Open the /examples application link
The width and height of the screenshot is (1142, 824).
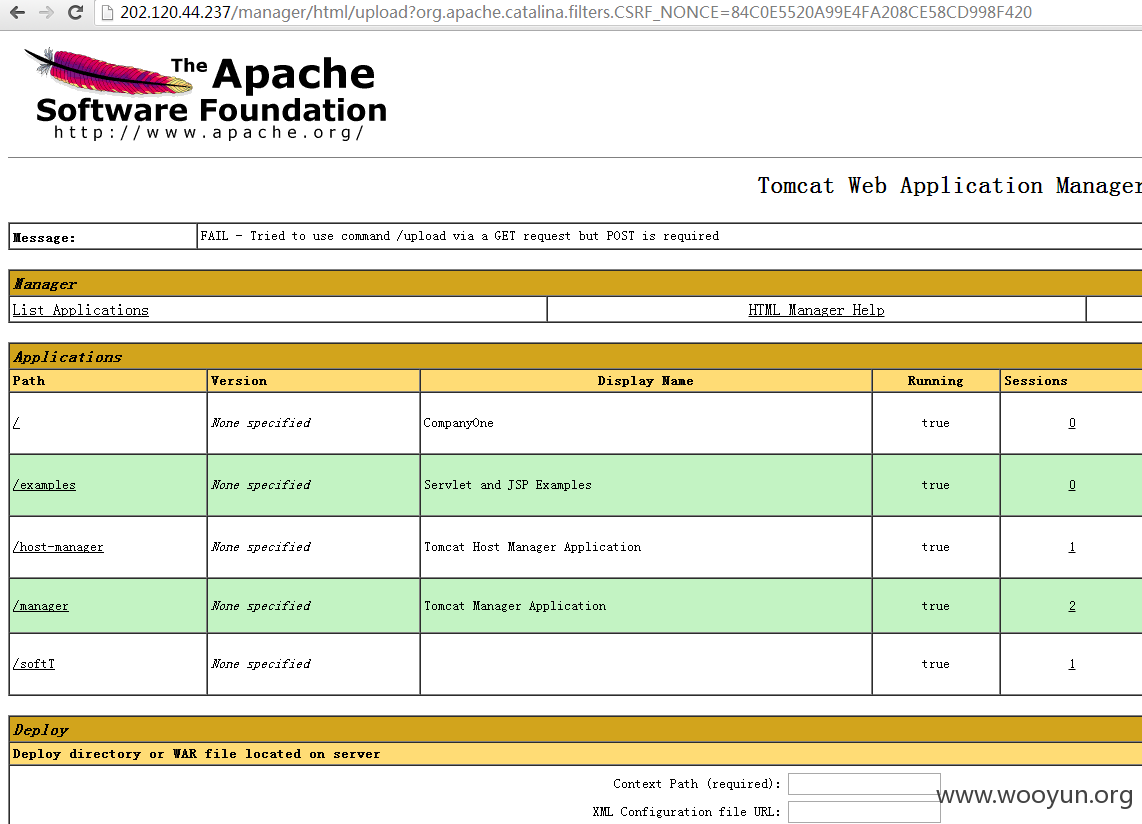44,484
